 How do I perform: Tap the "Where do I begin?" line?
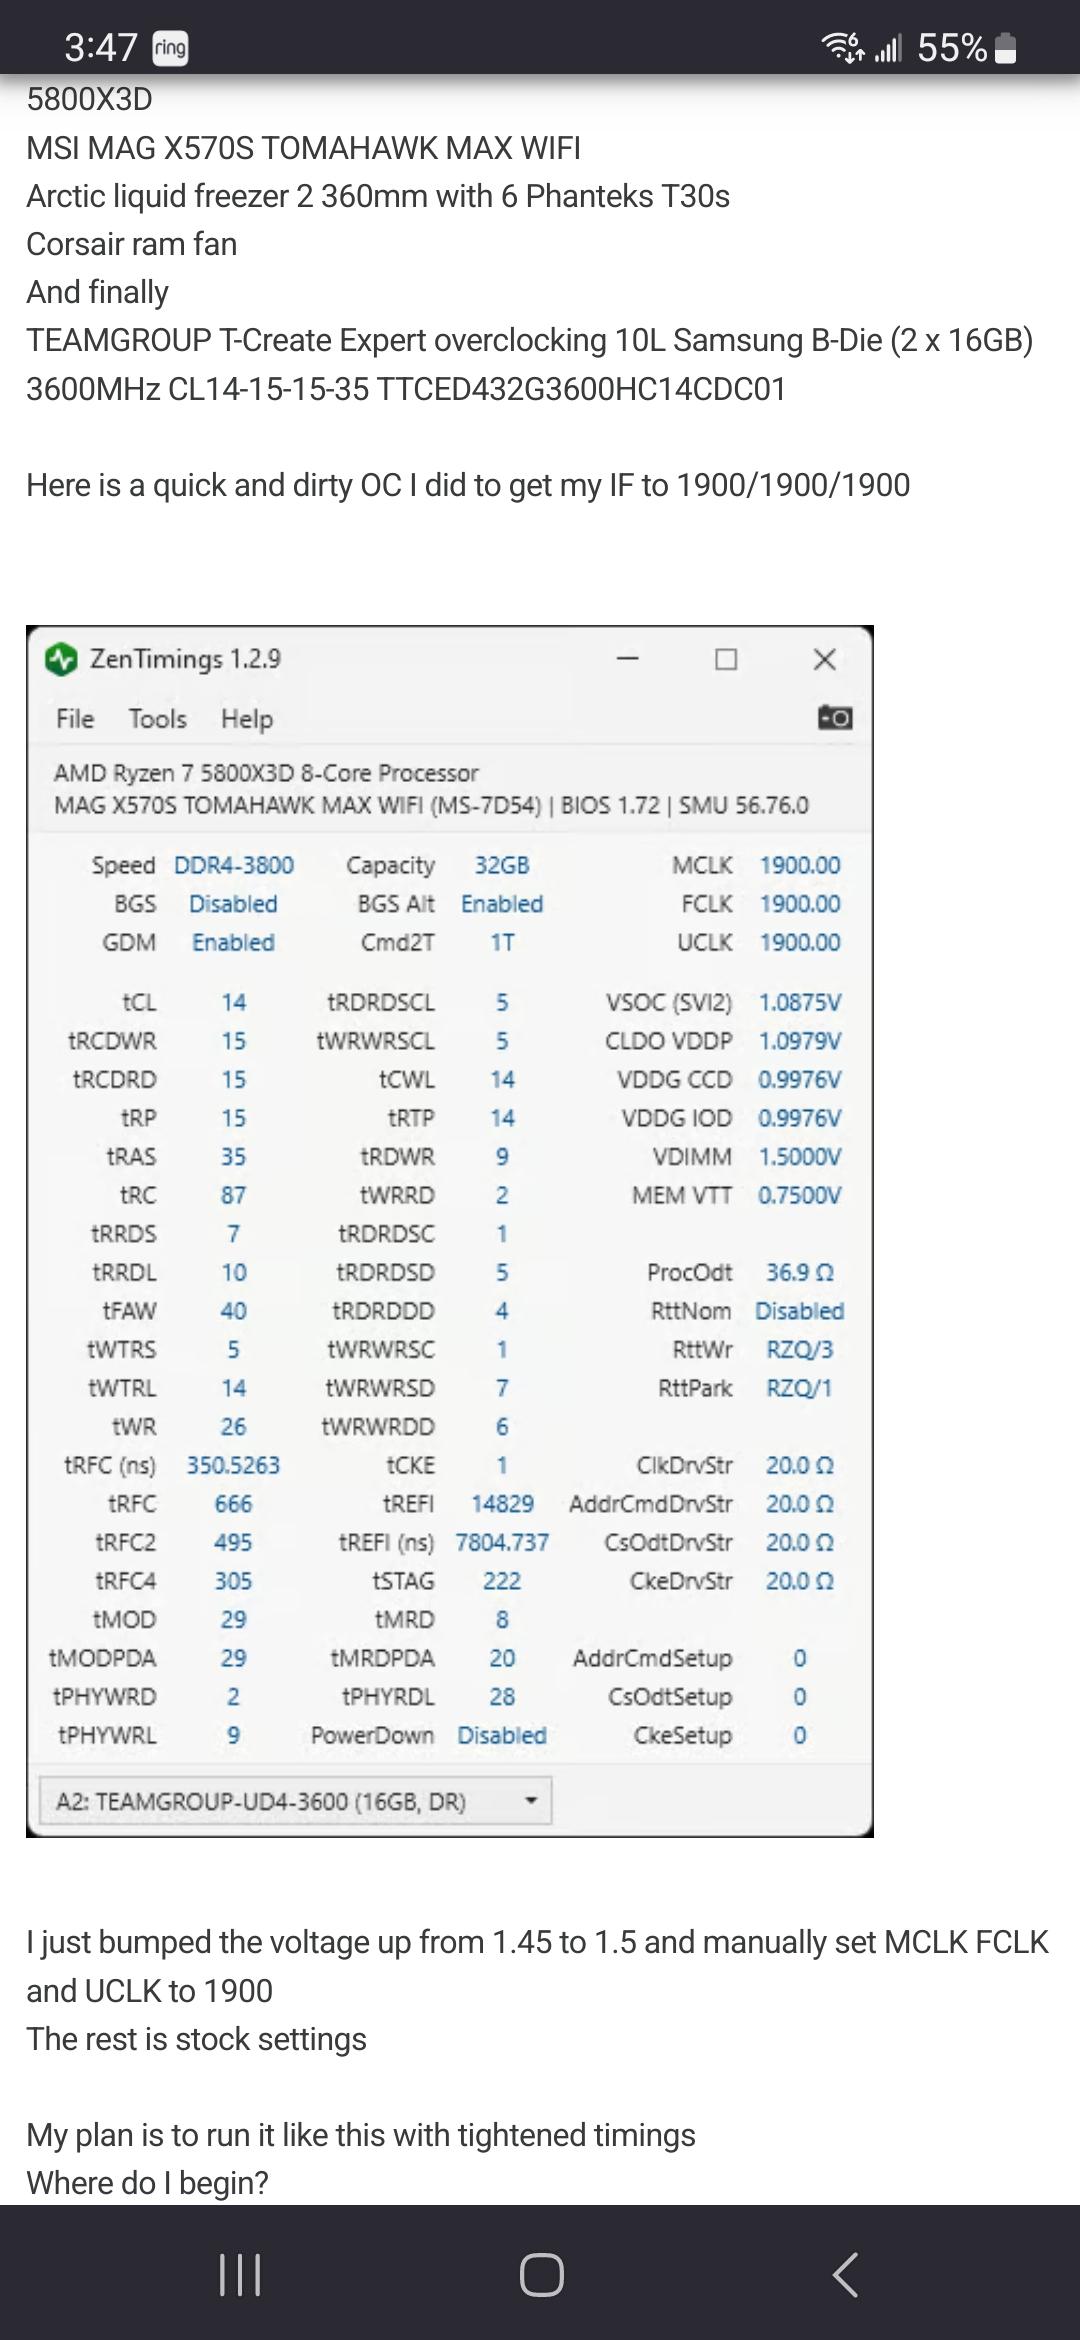(147, 2183)
